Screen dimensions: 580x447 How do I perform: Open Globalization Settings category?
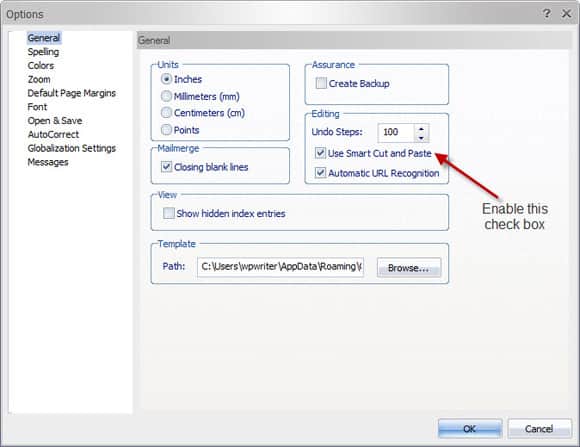click(72, 148)
